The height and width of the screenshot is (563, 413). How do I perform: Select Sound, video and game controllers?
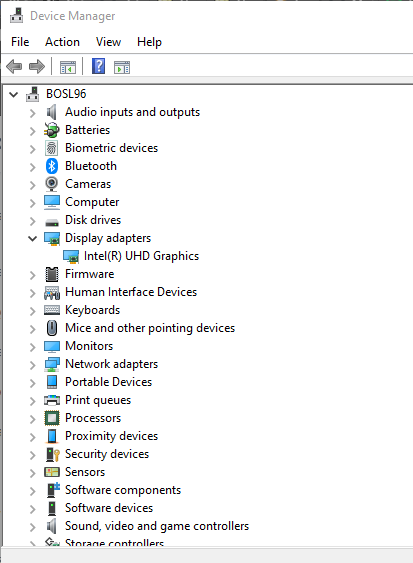coord(157,526)
